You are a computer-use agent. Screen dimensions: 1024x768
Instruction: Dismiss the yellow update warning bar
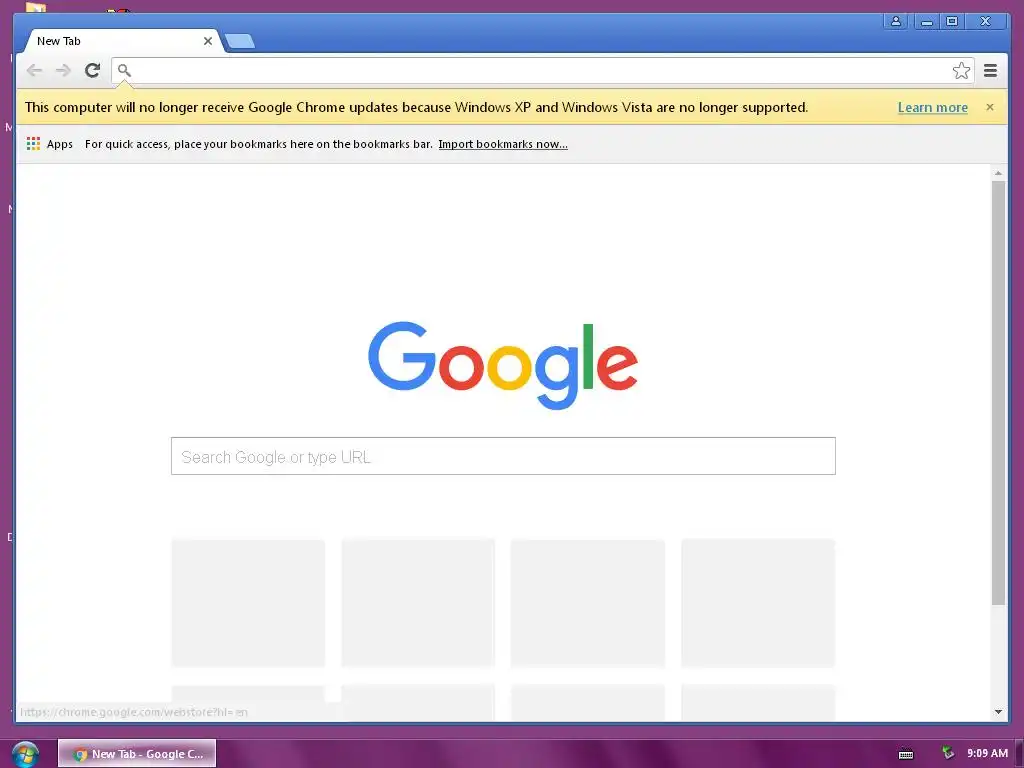click(x=989, y=107)
